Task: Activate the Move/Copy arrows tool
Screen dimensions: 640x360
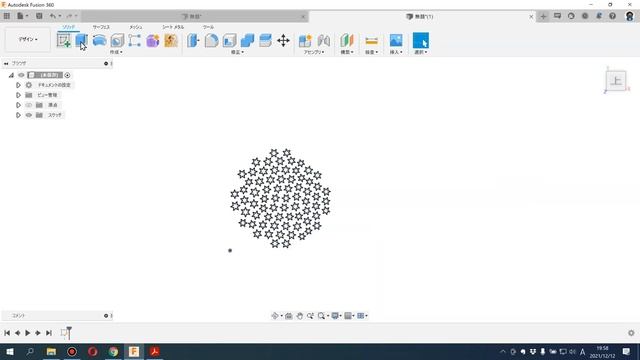Action: [283, 40]
